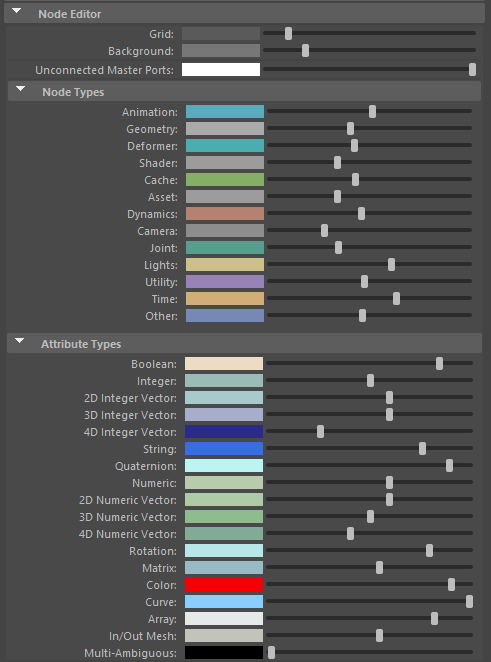Click the Boolean attribute color swatch
This screenshot has width=491, height=662.
[224, 364]
